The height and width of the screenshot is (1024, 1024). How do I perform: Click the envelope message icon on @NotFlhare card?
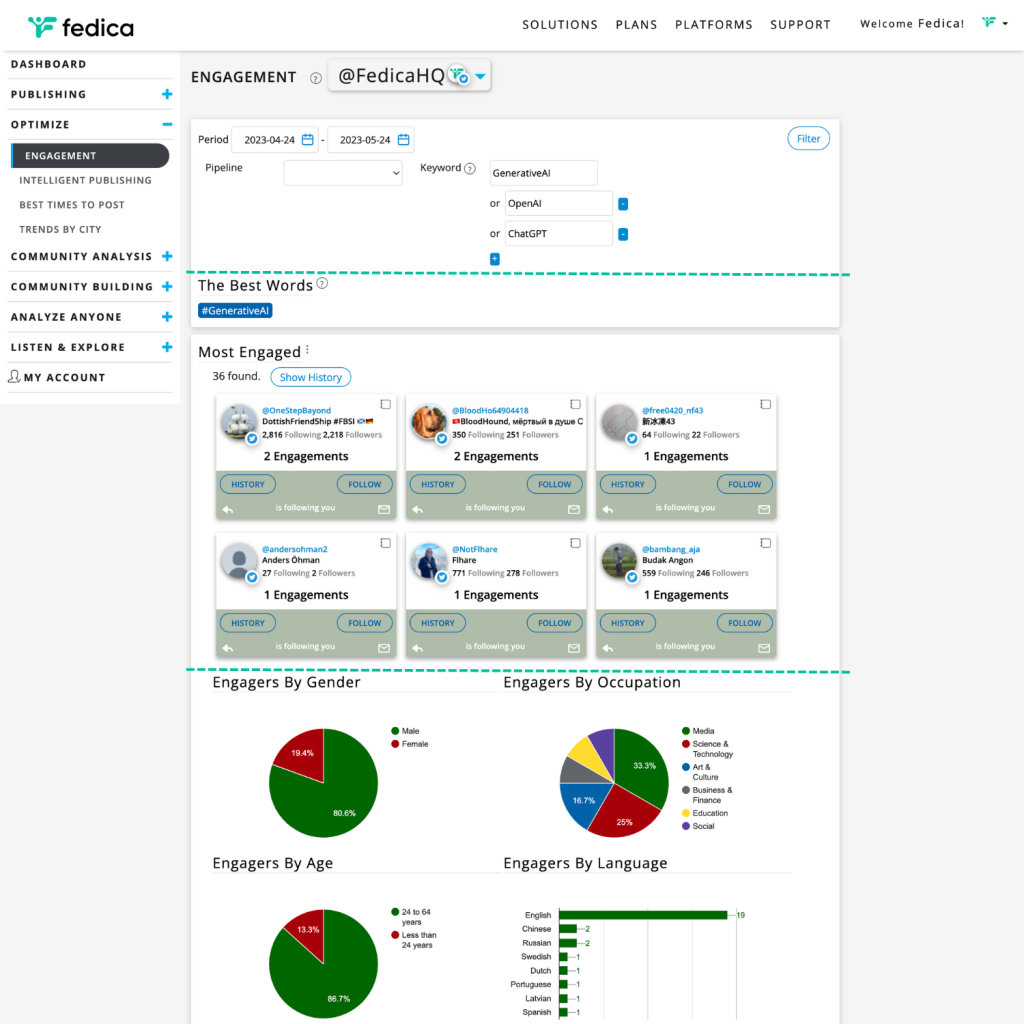pyautogui.click(x=574, y=648)
